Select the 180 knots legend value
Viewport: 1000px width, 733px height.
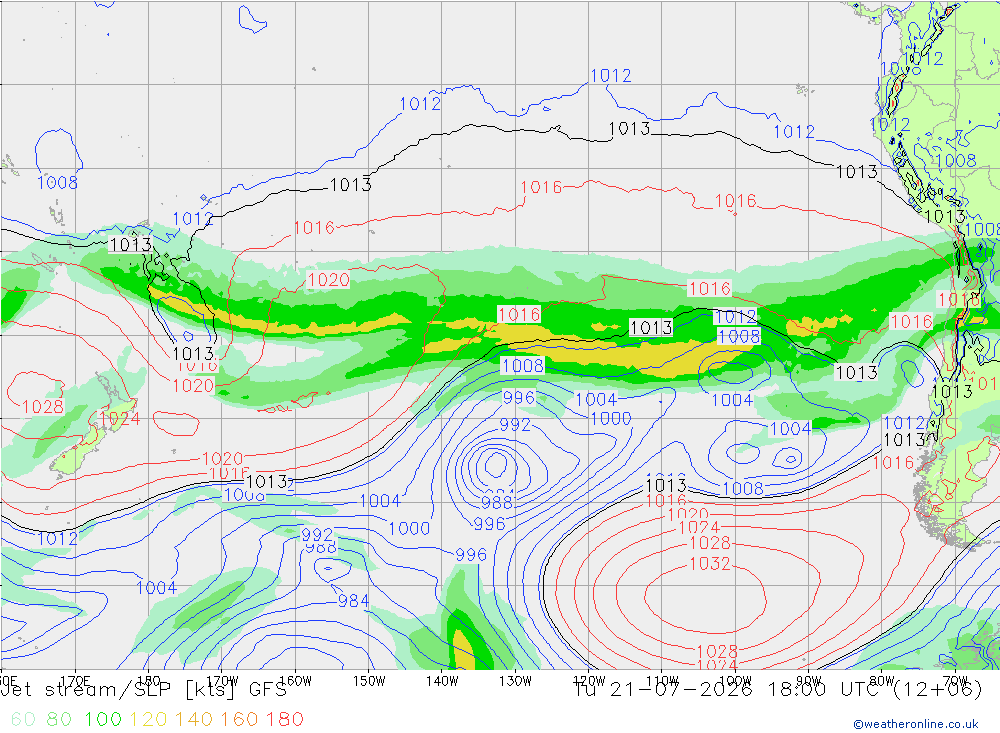pyautogui.click(x=284, y=719)
